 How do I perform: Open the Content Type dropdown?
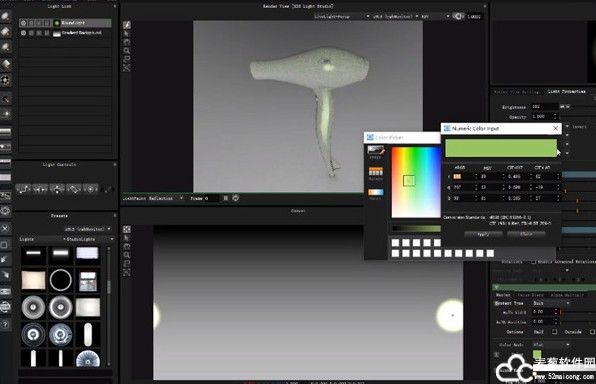click(x=551, y=303)
